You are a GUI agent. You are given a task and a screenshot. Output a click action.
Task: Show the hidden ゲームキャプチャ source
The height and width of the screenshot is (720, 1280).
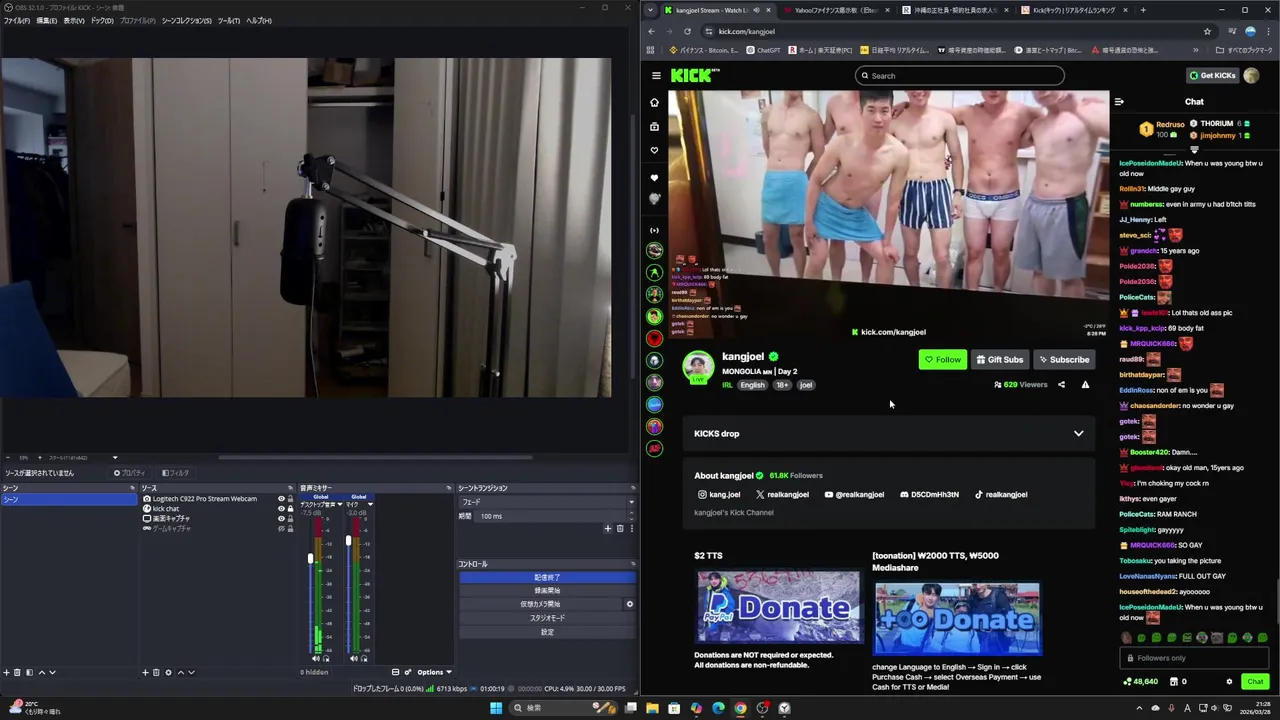[x=281, y=528]
